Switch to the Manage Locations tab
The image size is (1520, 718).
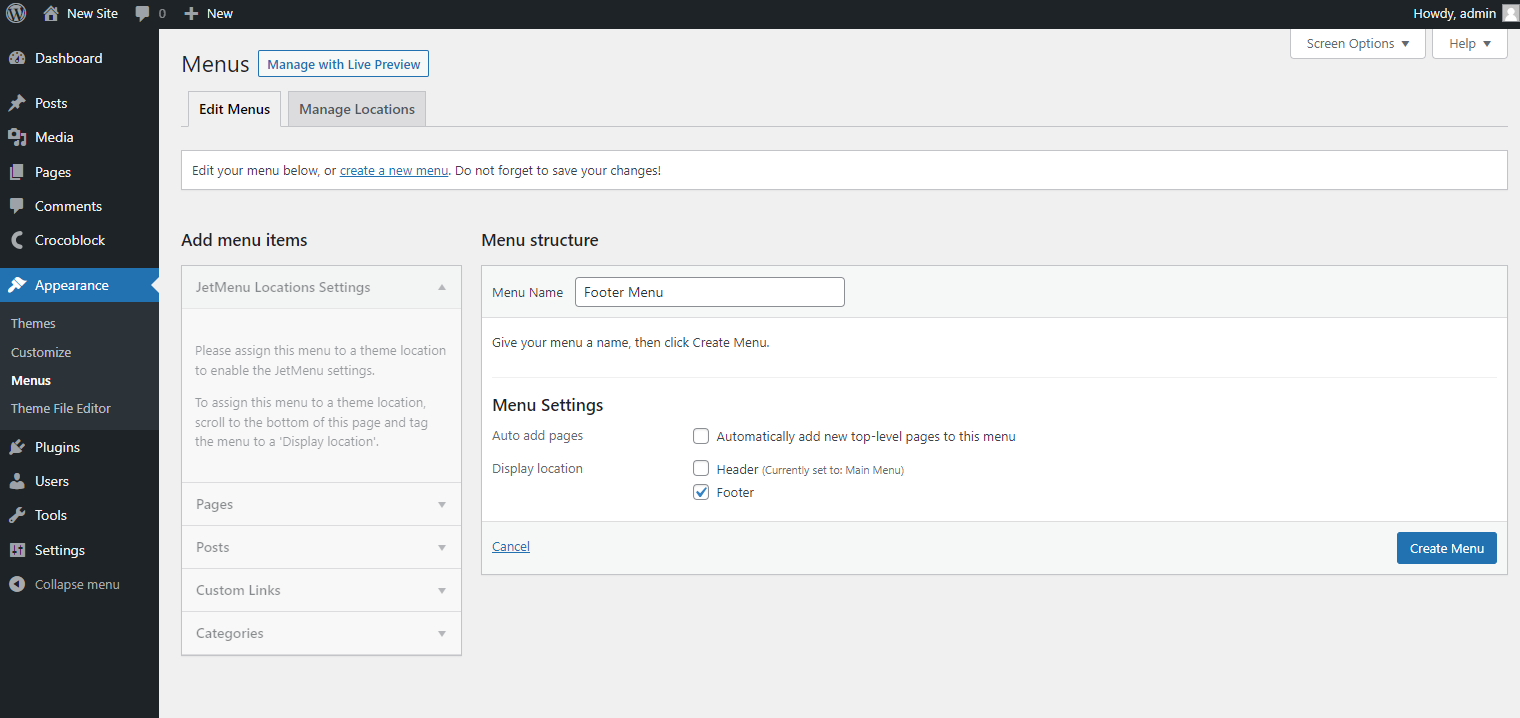357,109
